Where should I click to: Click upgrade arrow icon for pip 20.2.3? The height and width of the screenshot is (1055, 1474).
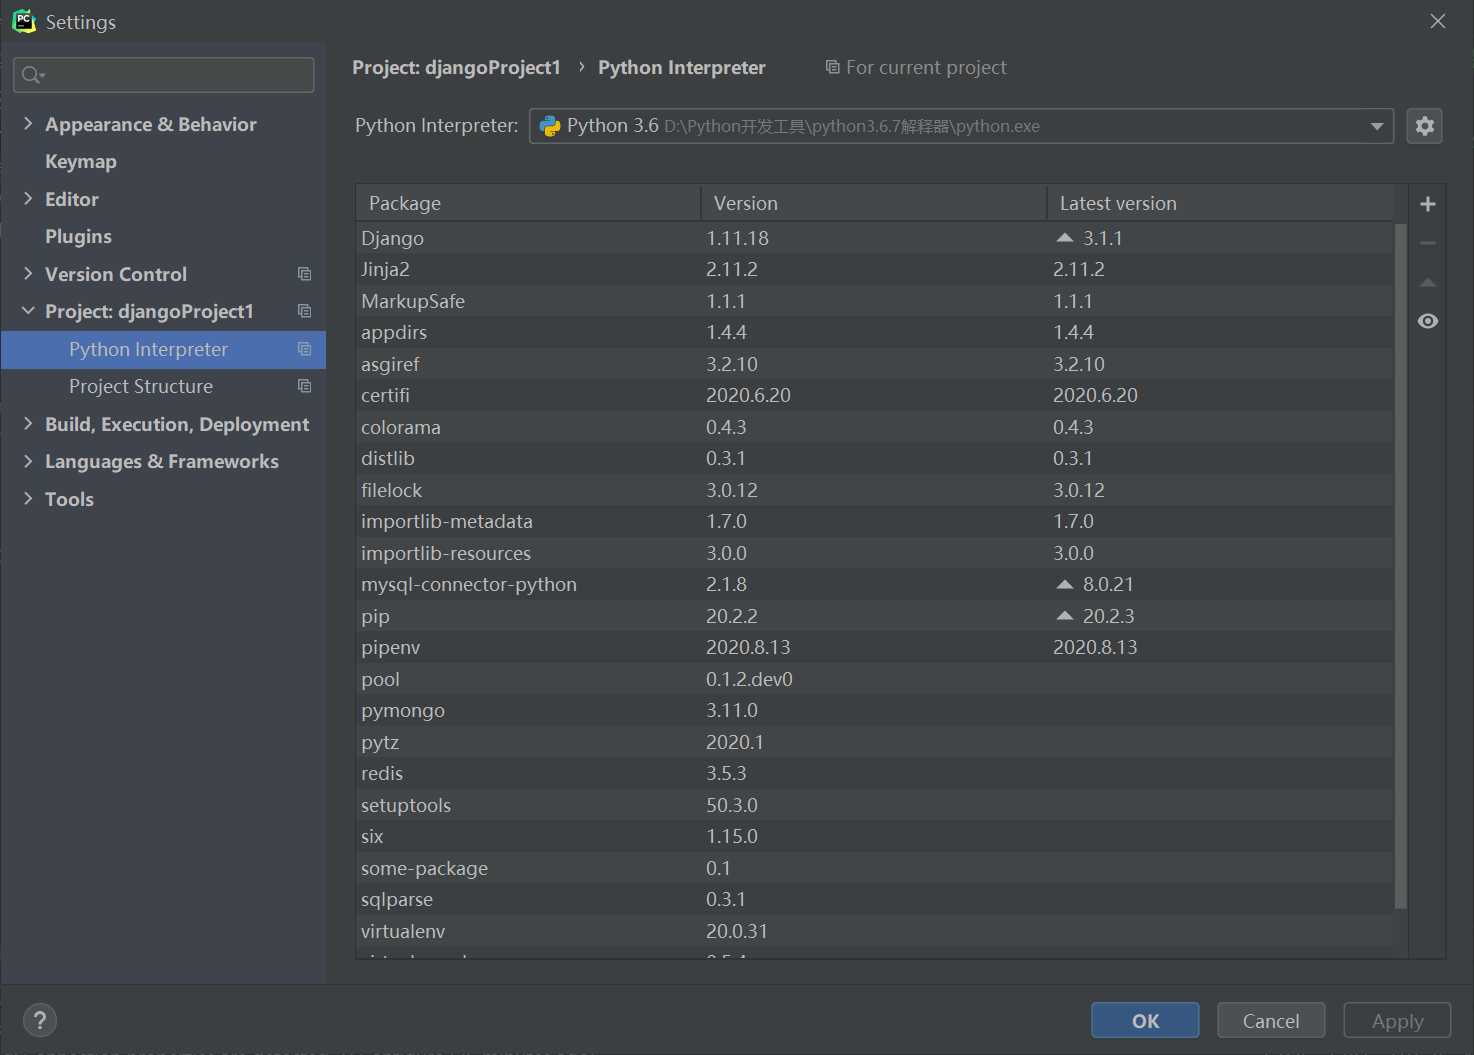click(x=1065, y=616)
